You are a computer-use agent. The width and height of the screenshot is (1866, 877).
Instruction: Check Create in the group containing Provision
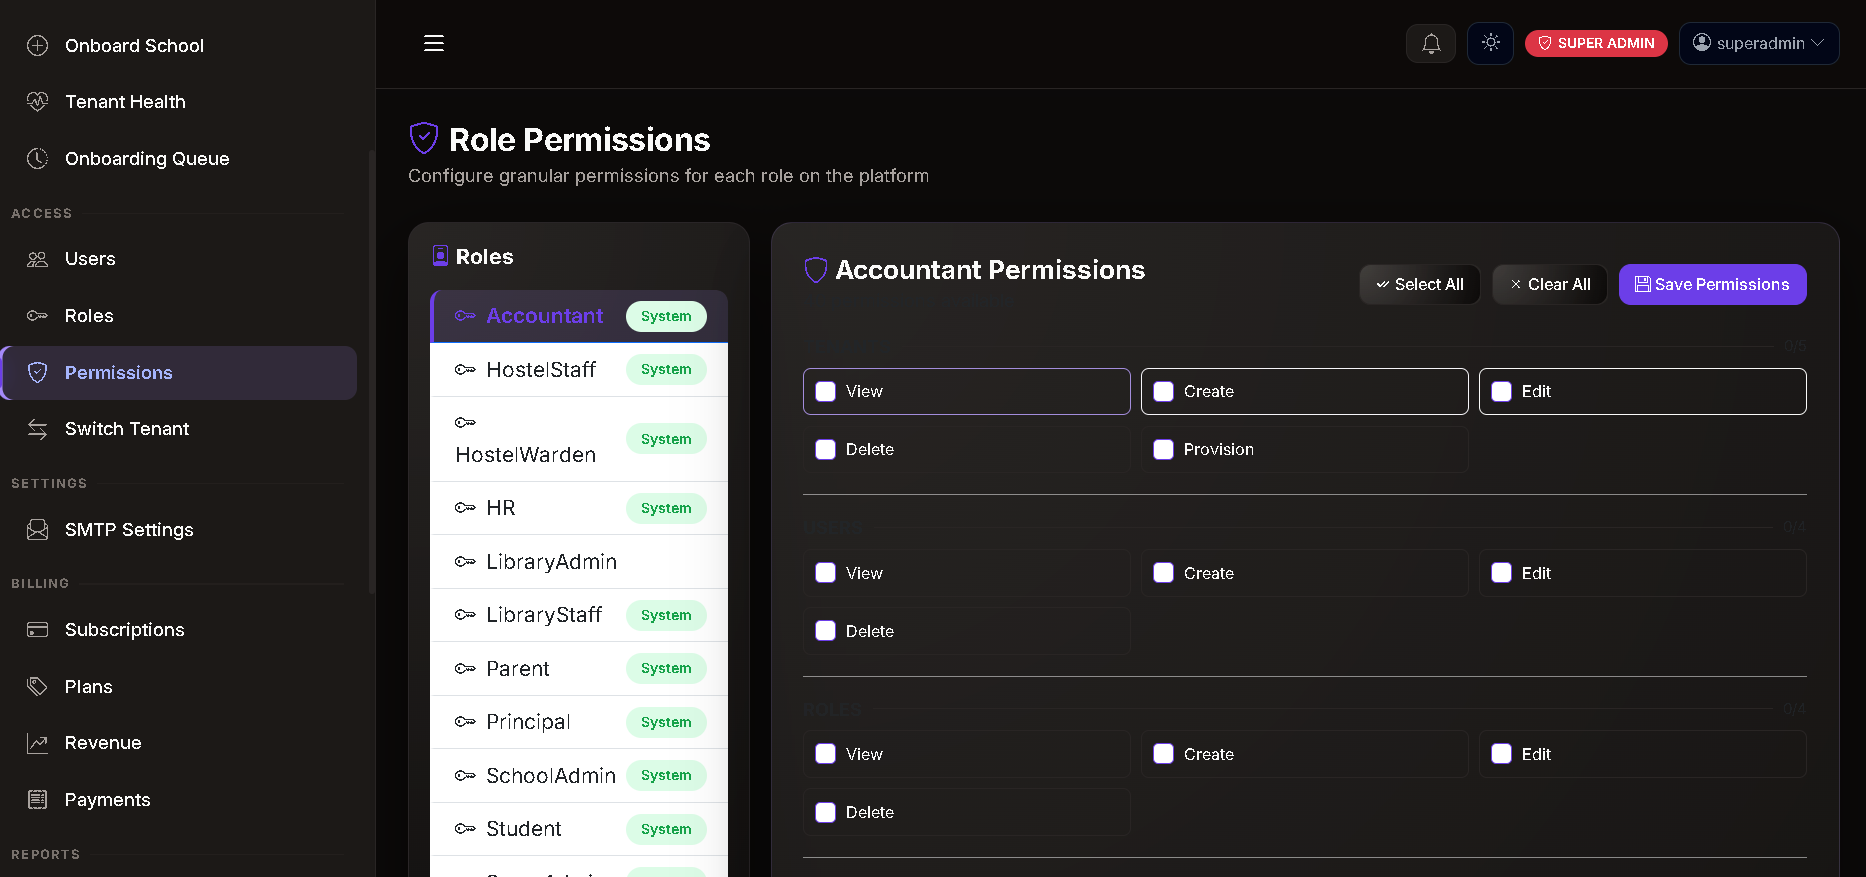1163,392
